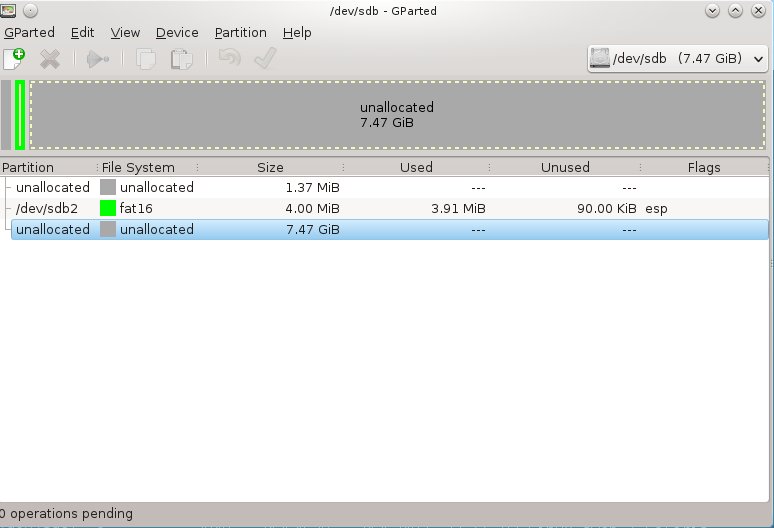774x528 pixels.
Task: Sort by the Used column header
Action: tap(416, 167)
